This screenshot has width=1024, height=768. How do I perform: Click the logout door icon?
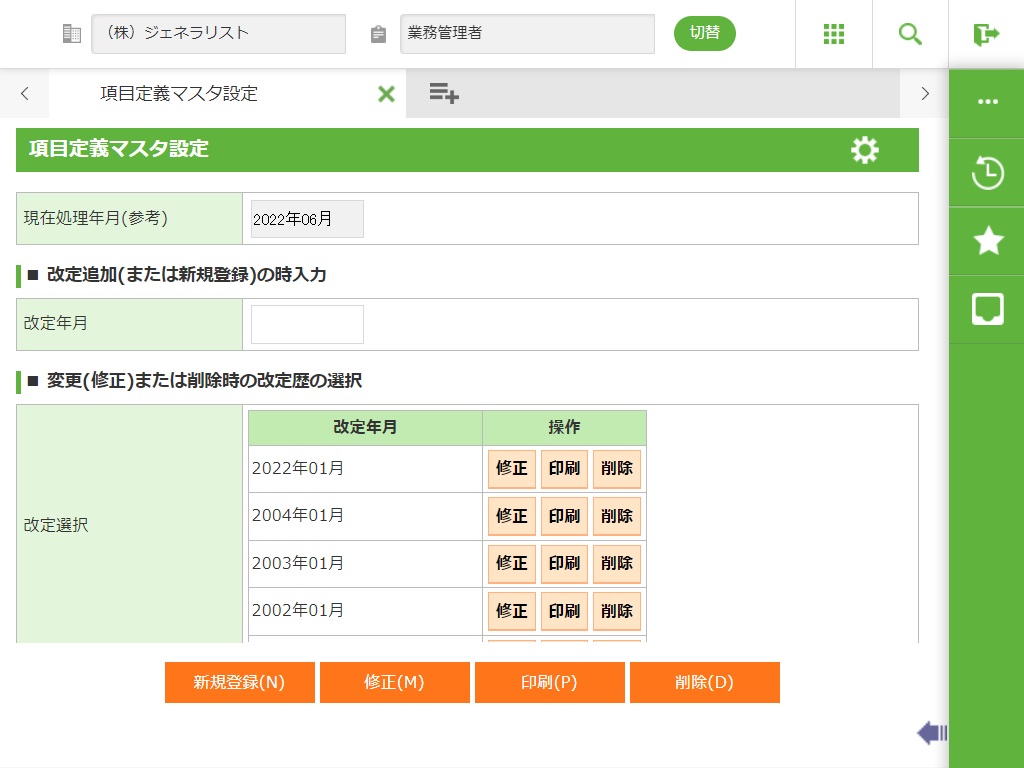[986, 34]
